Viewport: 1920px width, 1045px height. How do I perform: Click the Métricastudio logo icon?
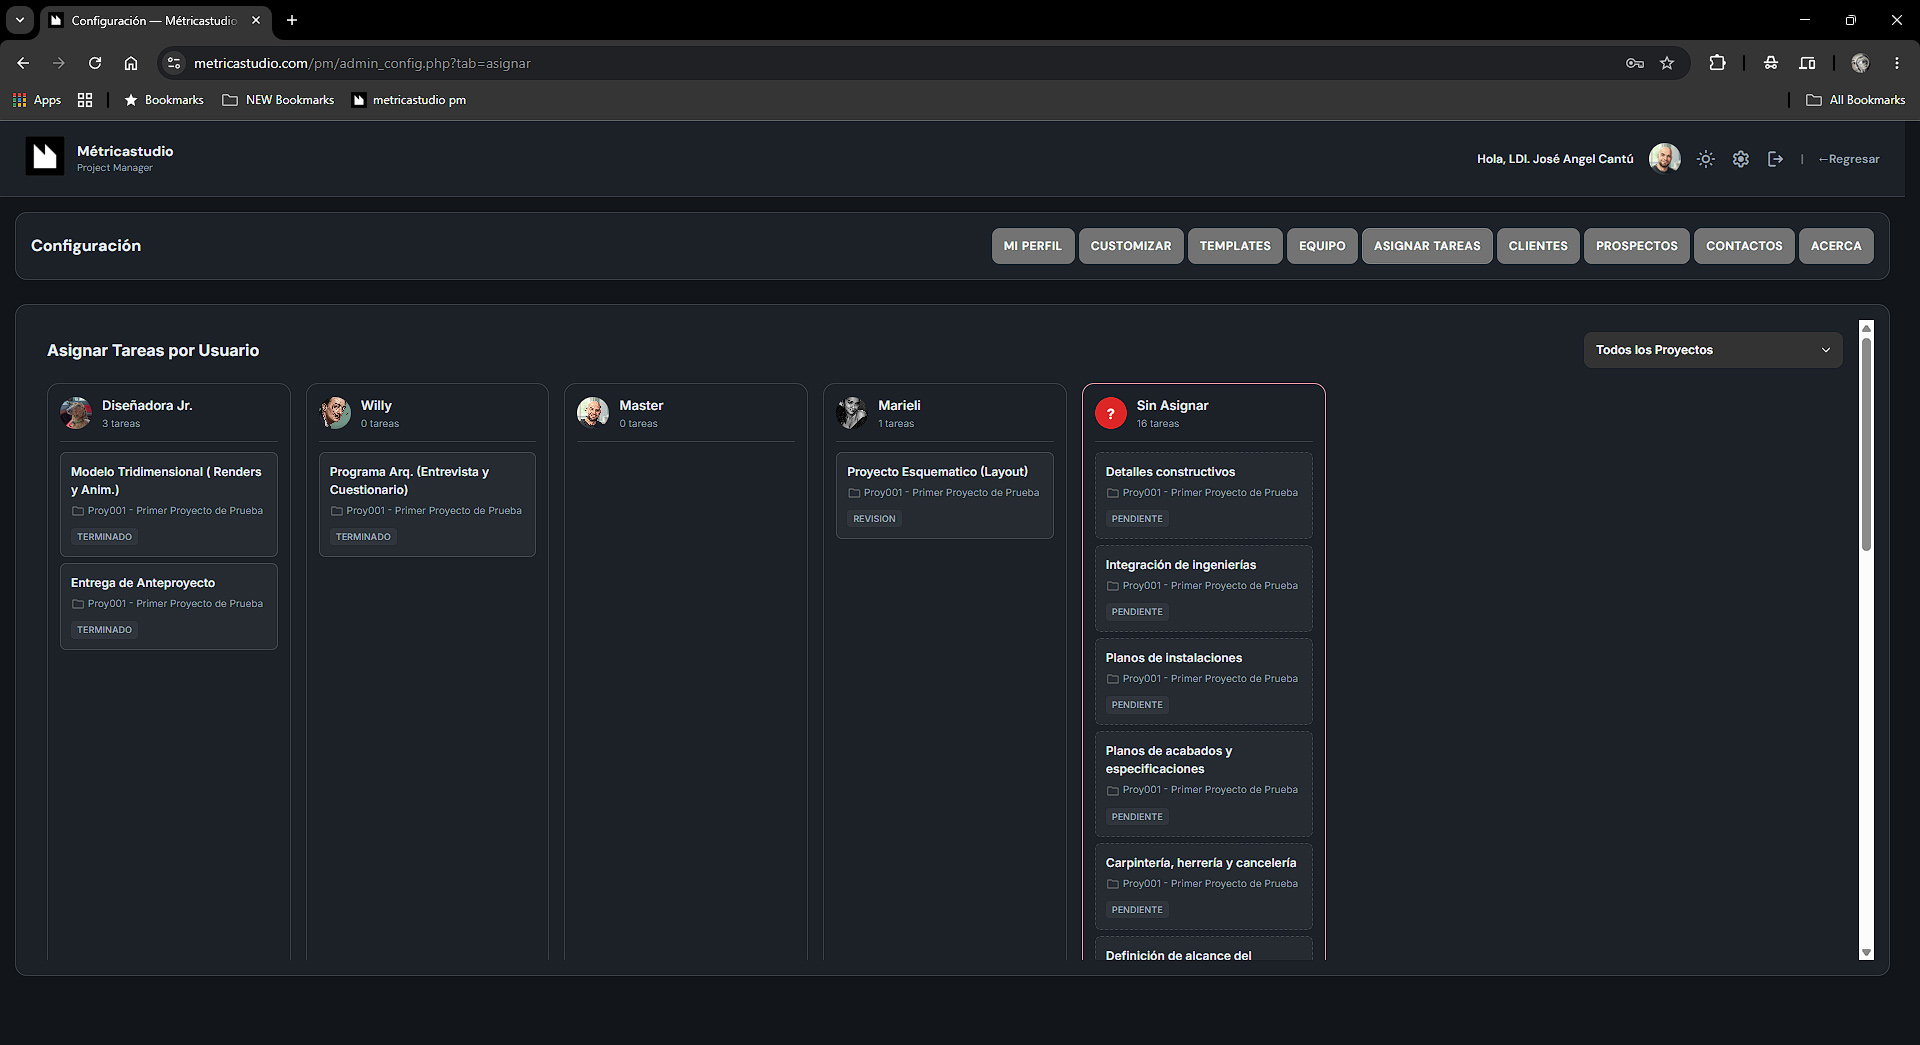[45, 156]
